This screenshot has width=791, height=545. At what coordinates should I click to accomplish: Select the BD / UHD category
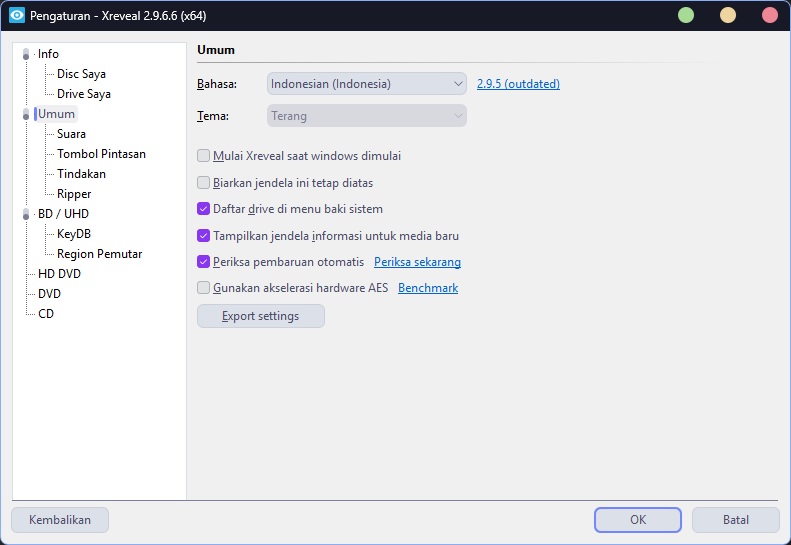click(x=63, y=214)
